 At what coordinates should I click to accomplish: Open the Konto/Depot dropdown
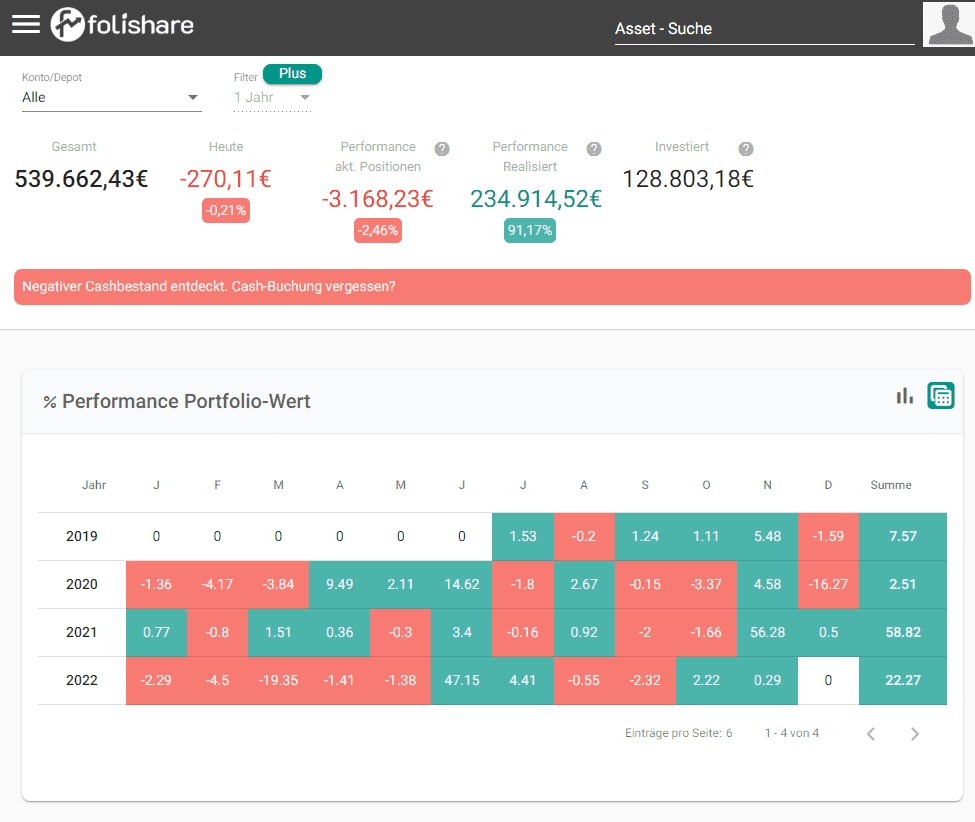tap(112, 98)
